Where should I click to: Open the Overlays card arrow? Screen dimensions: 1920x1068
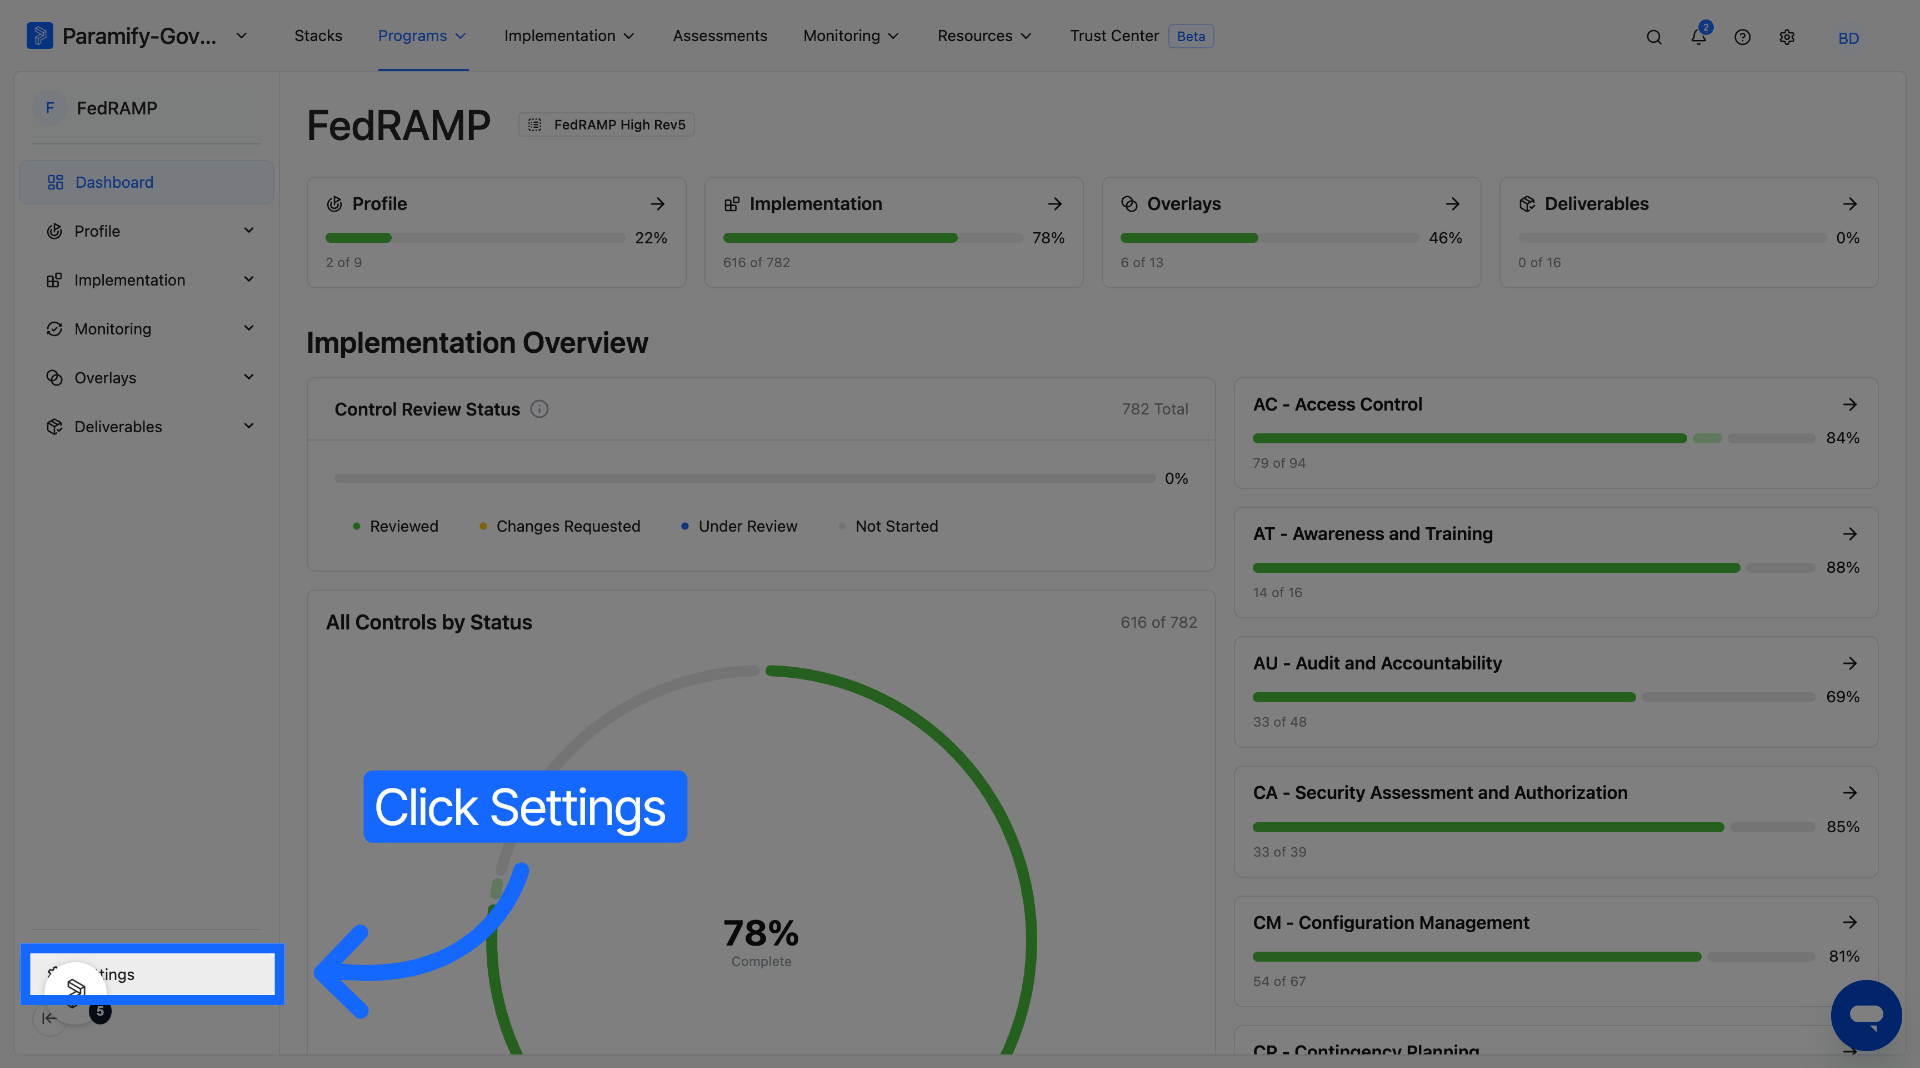click(x=1452, y=204)
